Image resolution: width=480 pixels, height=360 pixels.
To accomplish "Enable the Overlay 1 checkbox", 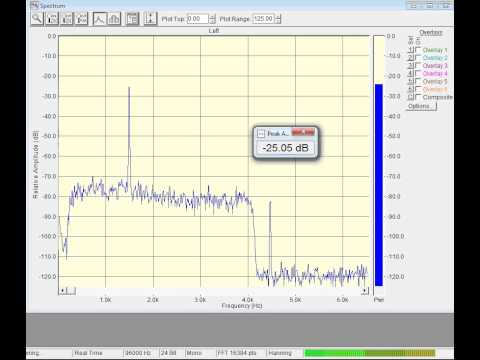I will 418,50.
